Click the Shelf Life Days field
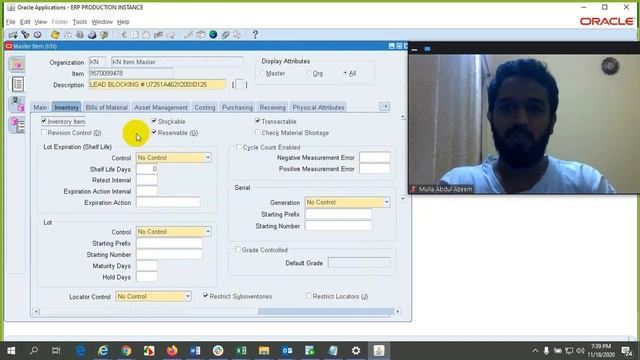The width and height of the screenshot is (640, 360). click(147, 169)
